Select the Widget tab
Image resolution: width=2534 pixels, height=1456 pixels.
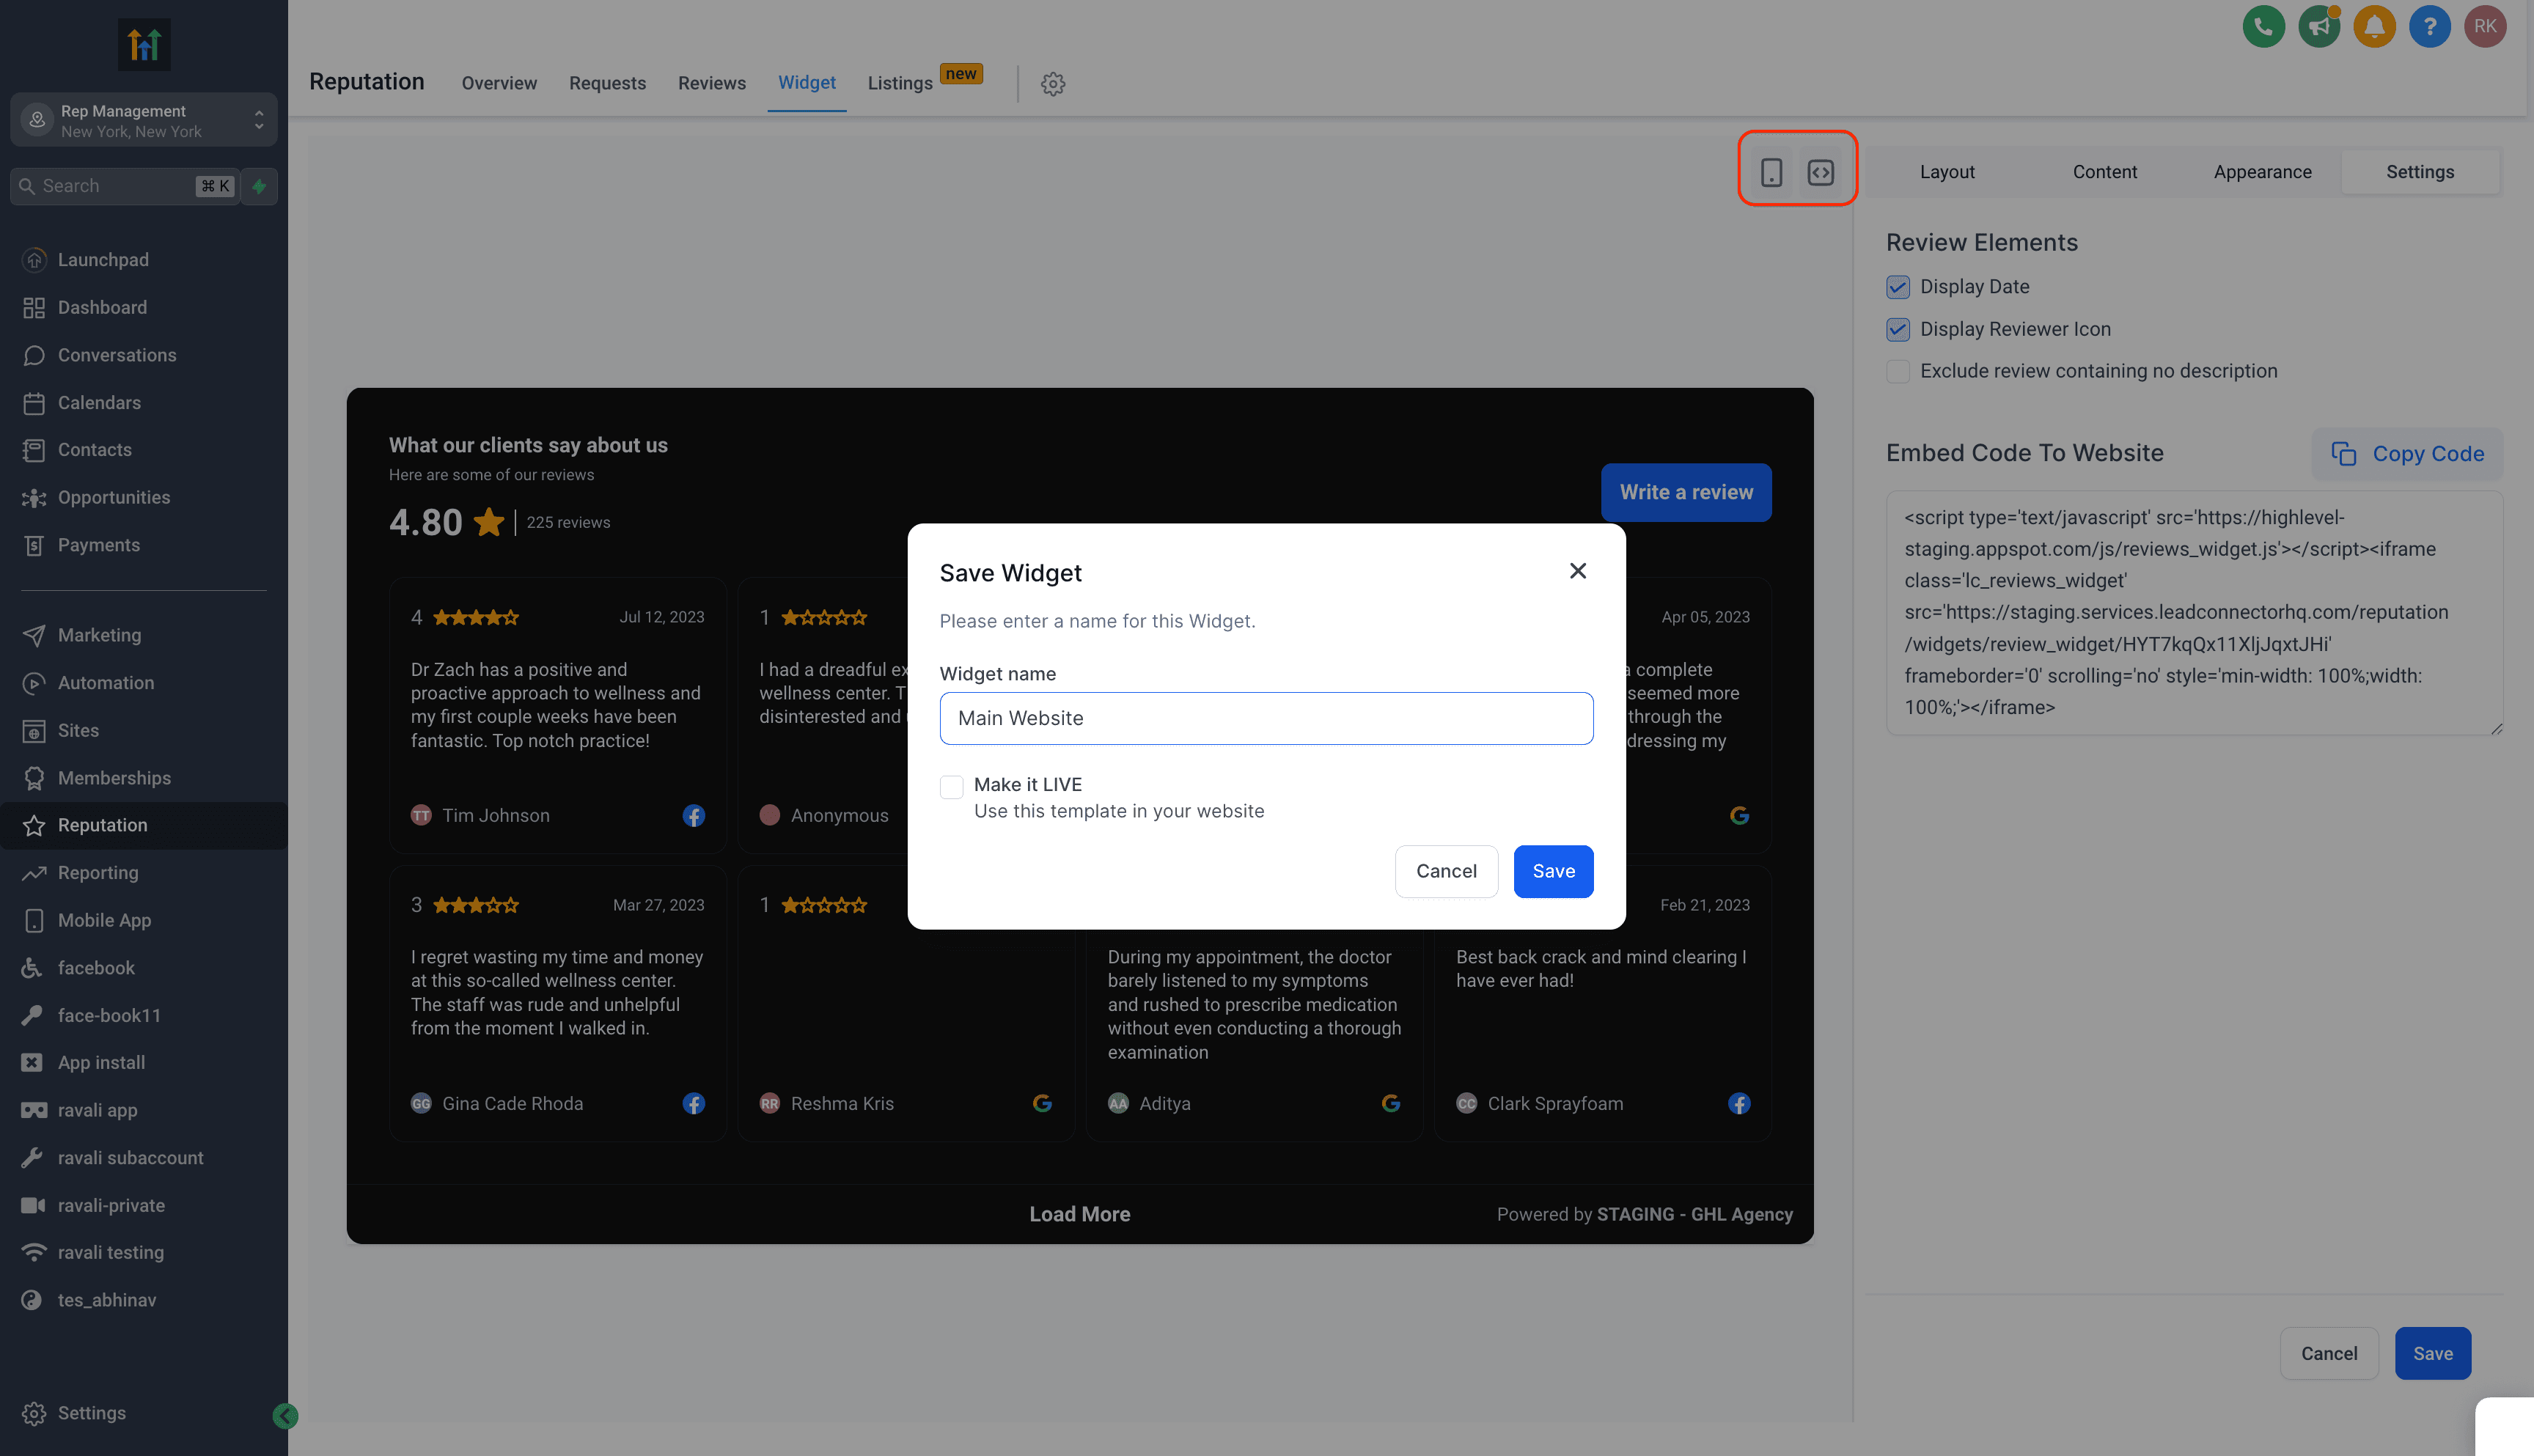[806, 83]
